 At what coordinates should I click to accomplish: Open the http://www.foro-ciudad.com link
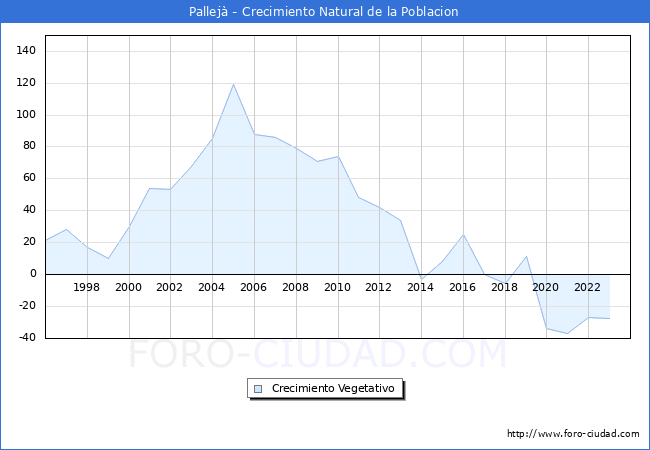pos(573,434)
